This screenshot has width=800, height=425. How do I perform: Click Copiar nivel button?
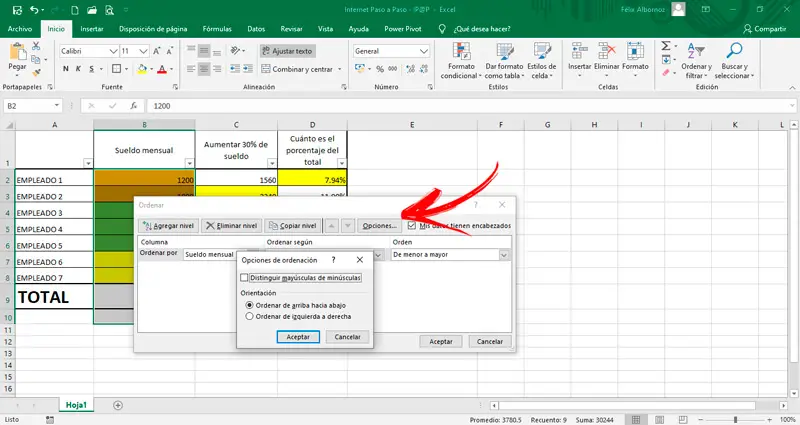pos(293,226)
